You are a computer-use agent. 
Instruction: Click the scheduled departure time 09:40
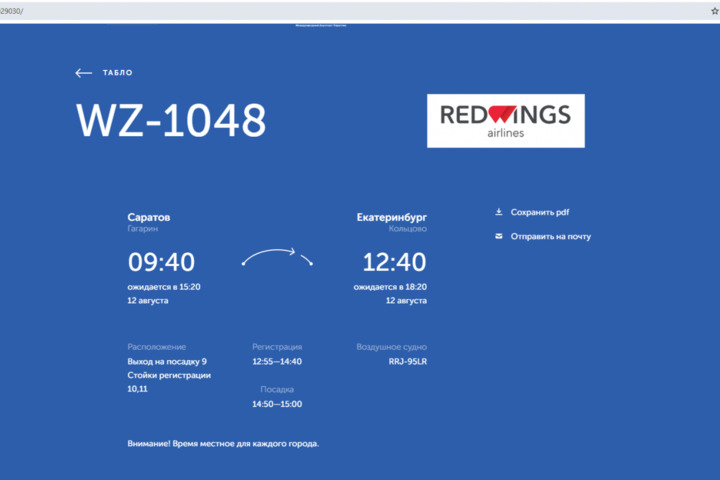coord(161,262)
